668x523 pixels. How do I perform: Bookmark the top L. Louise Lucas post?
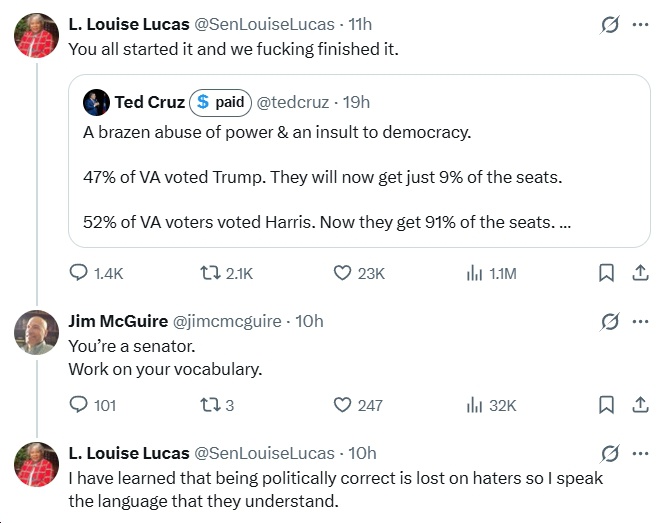(606, 273)
